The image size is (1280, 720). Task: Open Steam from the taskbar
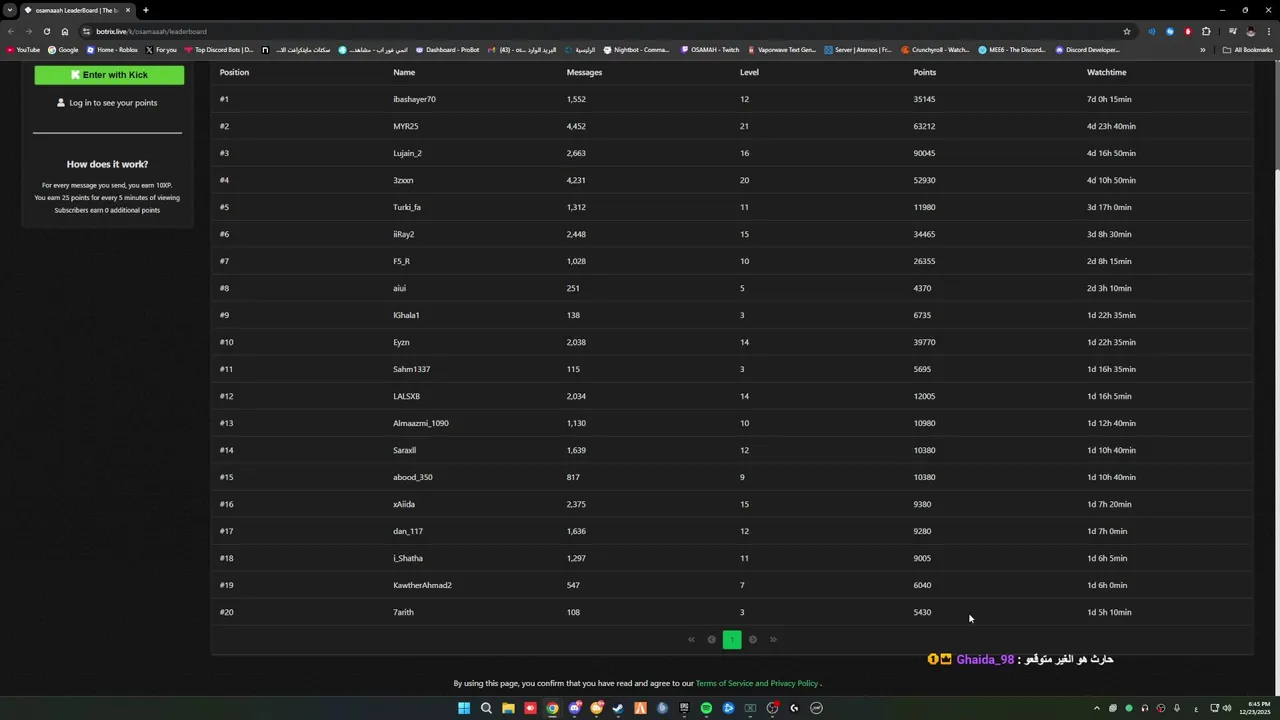pos(618,708)
